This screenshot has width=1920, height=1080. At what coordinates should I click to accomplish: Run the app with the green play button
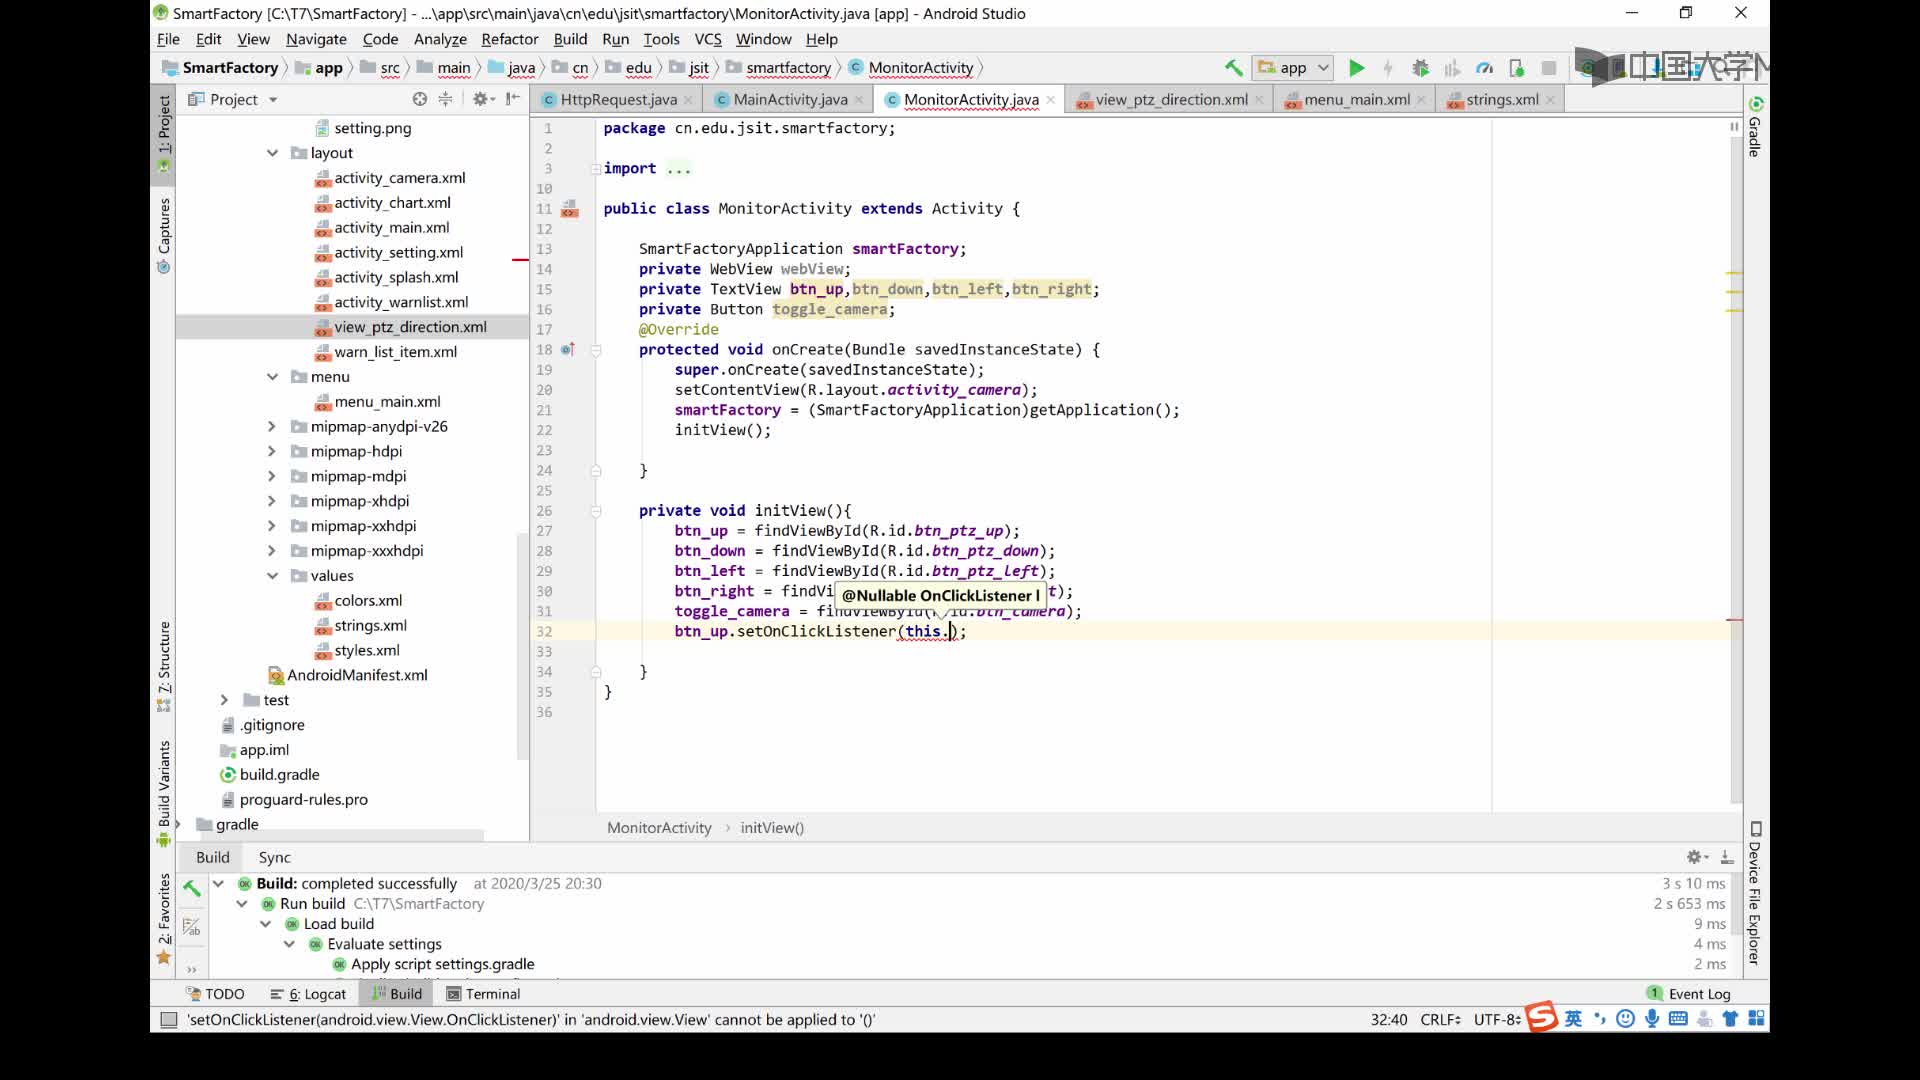1356,68
